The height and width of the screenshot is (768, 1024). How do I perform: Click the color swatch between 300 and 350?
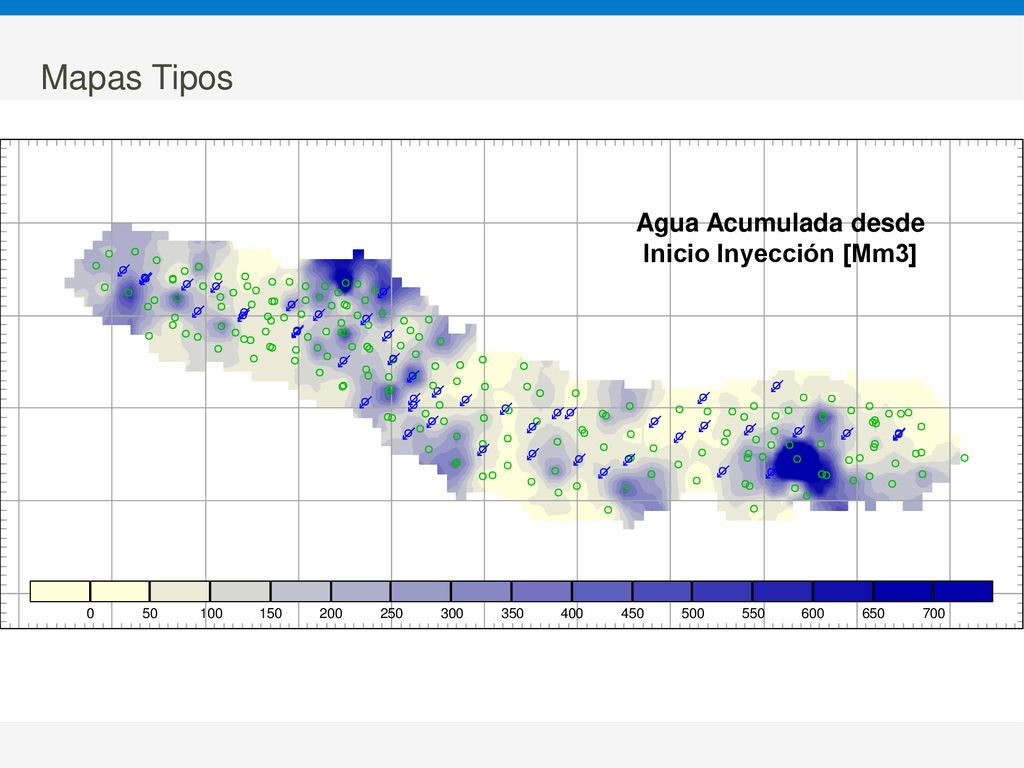[x=481, y=591]
